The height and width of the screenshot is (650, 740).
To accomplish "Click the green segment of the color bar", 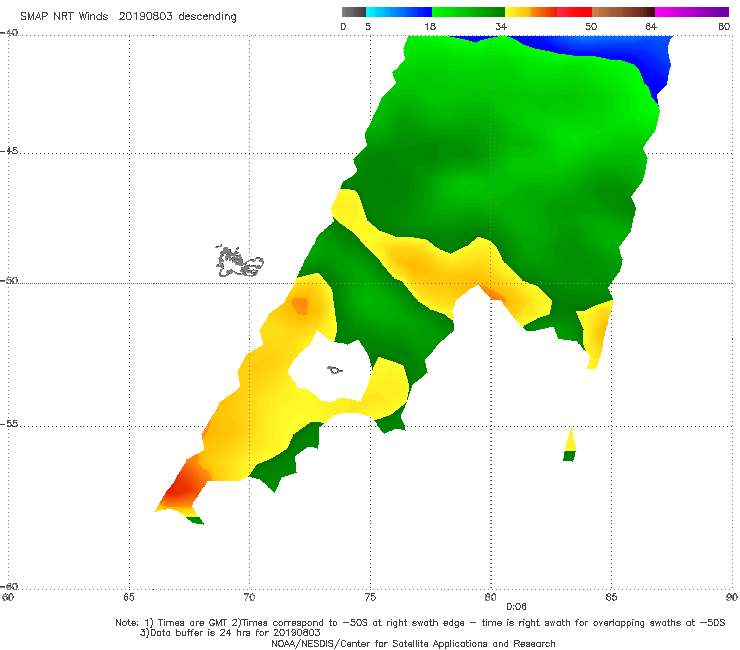I will (x=468, y=12).
